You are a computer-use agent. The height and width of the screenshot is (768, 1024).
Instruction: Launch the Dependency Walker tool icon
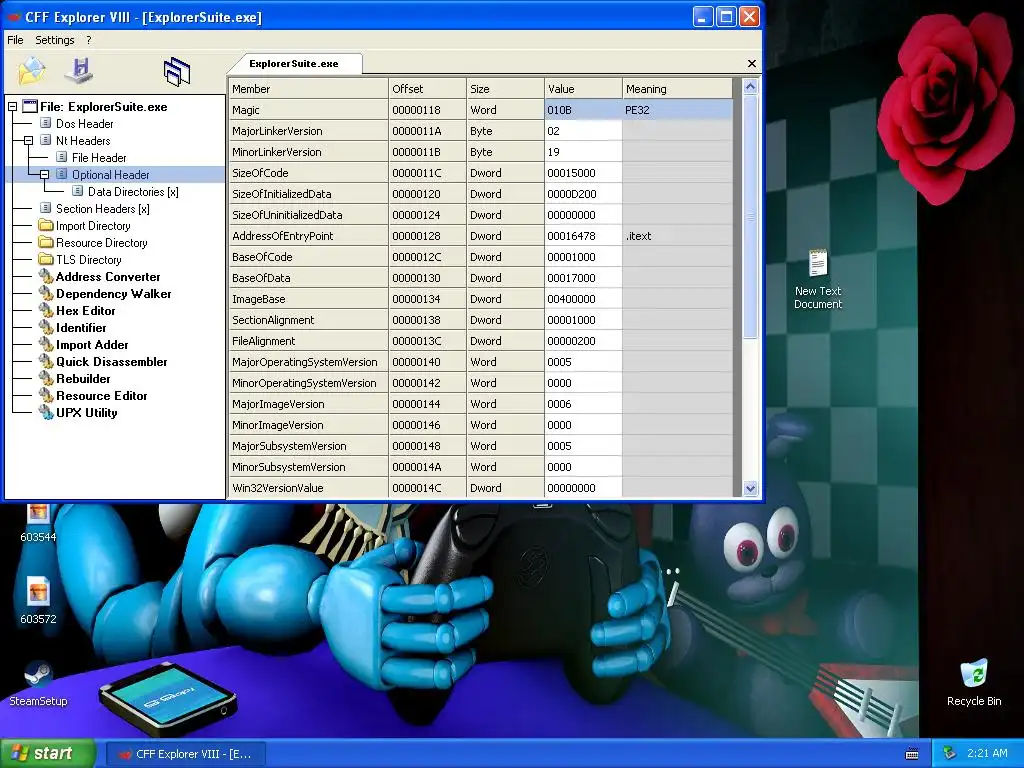pos(46,293)
